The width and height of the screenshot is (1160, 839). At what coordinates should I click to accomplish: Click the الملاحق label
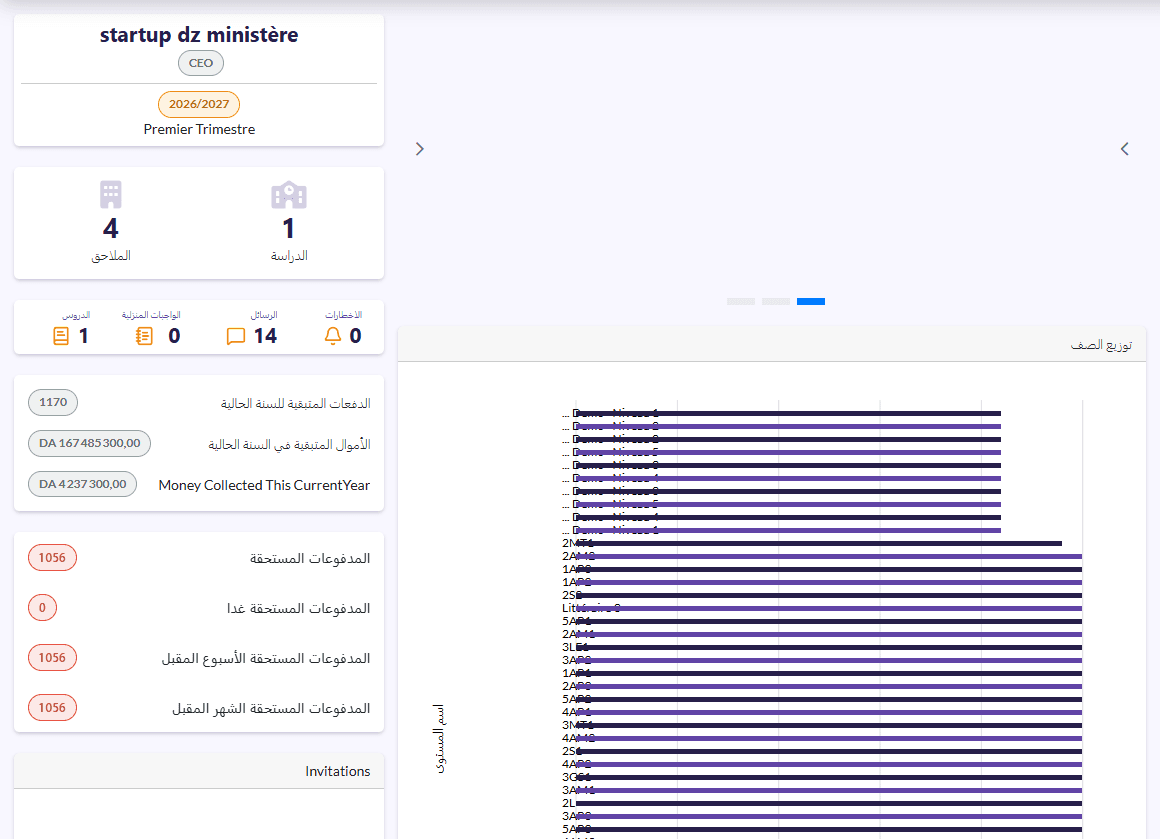click(111, 256)
